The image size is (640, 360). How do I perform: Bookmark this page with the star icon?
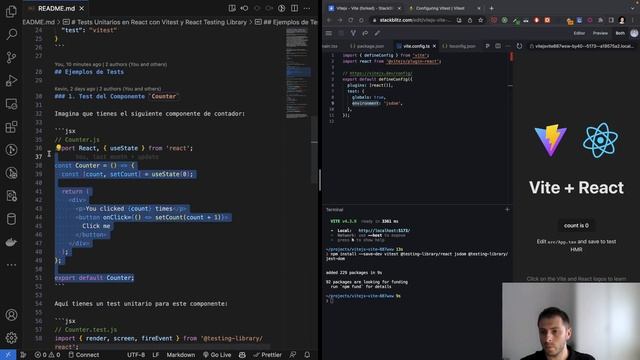[x=480, y=20]
